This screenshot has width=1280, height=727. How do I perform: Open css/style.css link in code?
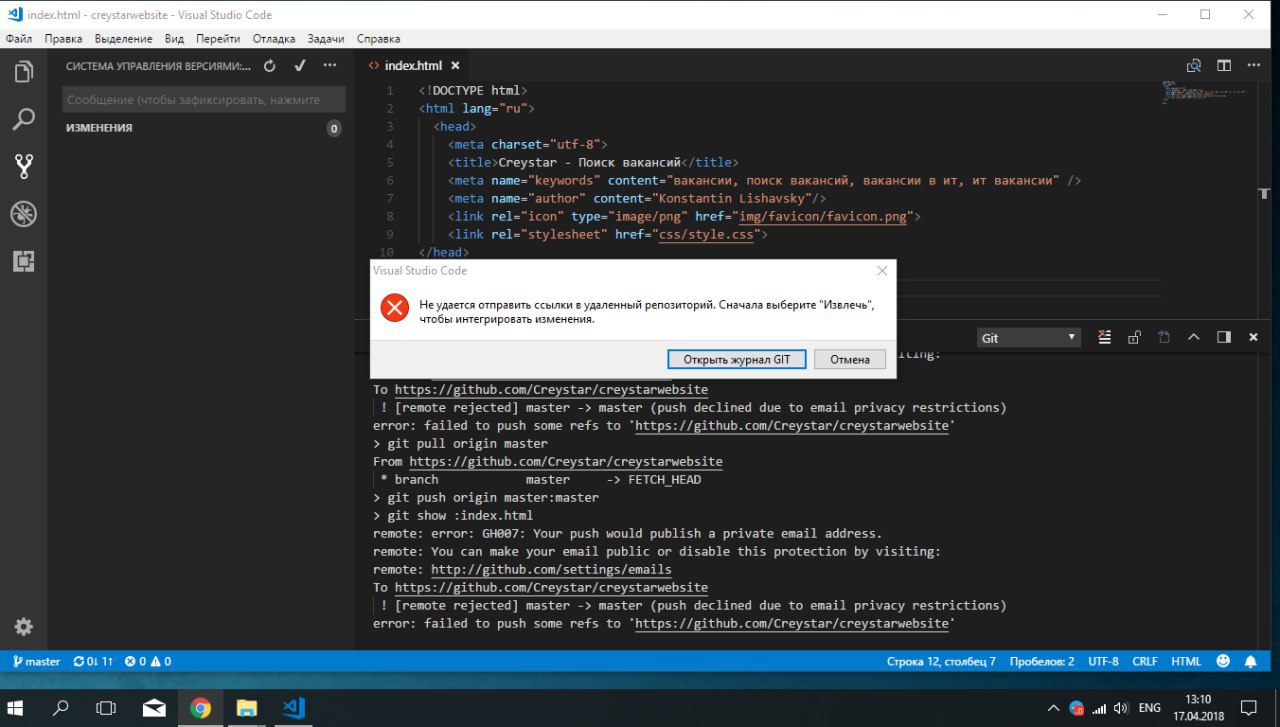point(706,234)
